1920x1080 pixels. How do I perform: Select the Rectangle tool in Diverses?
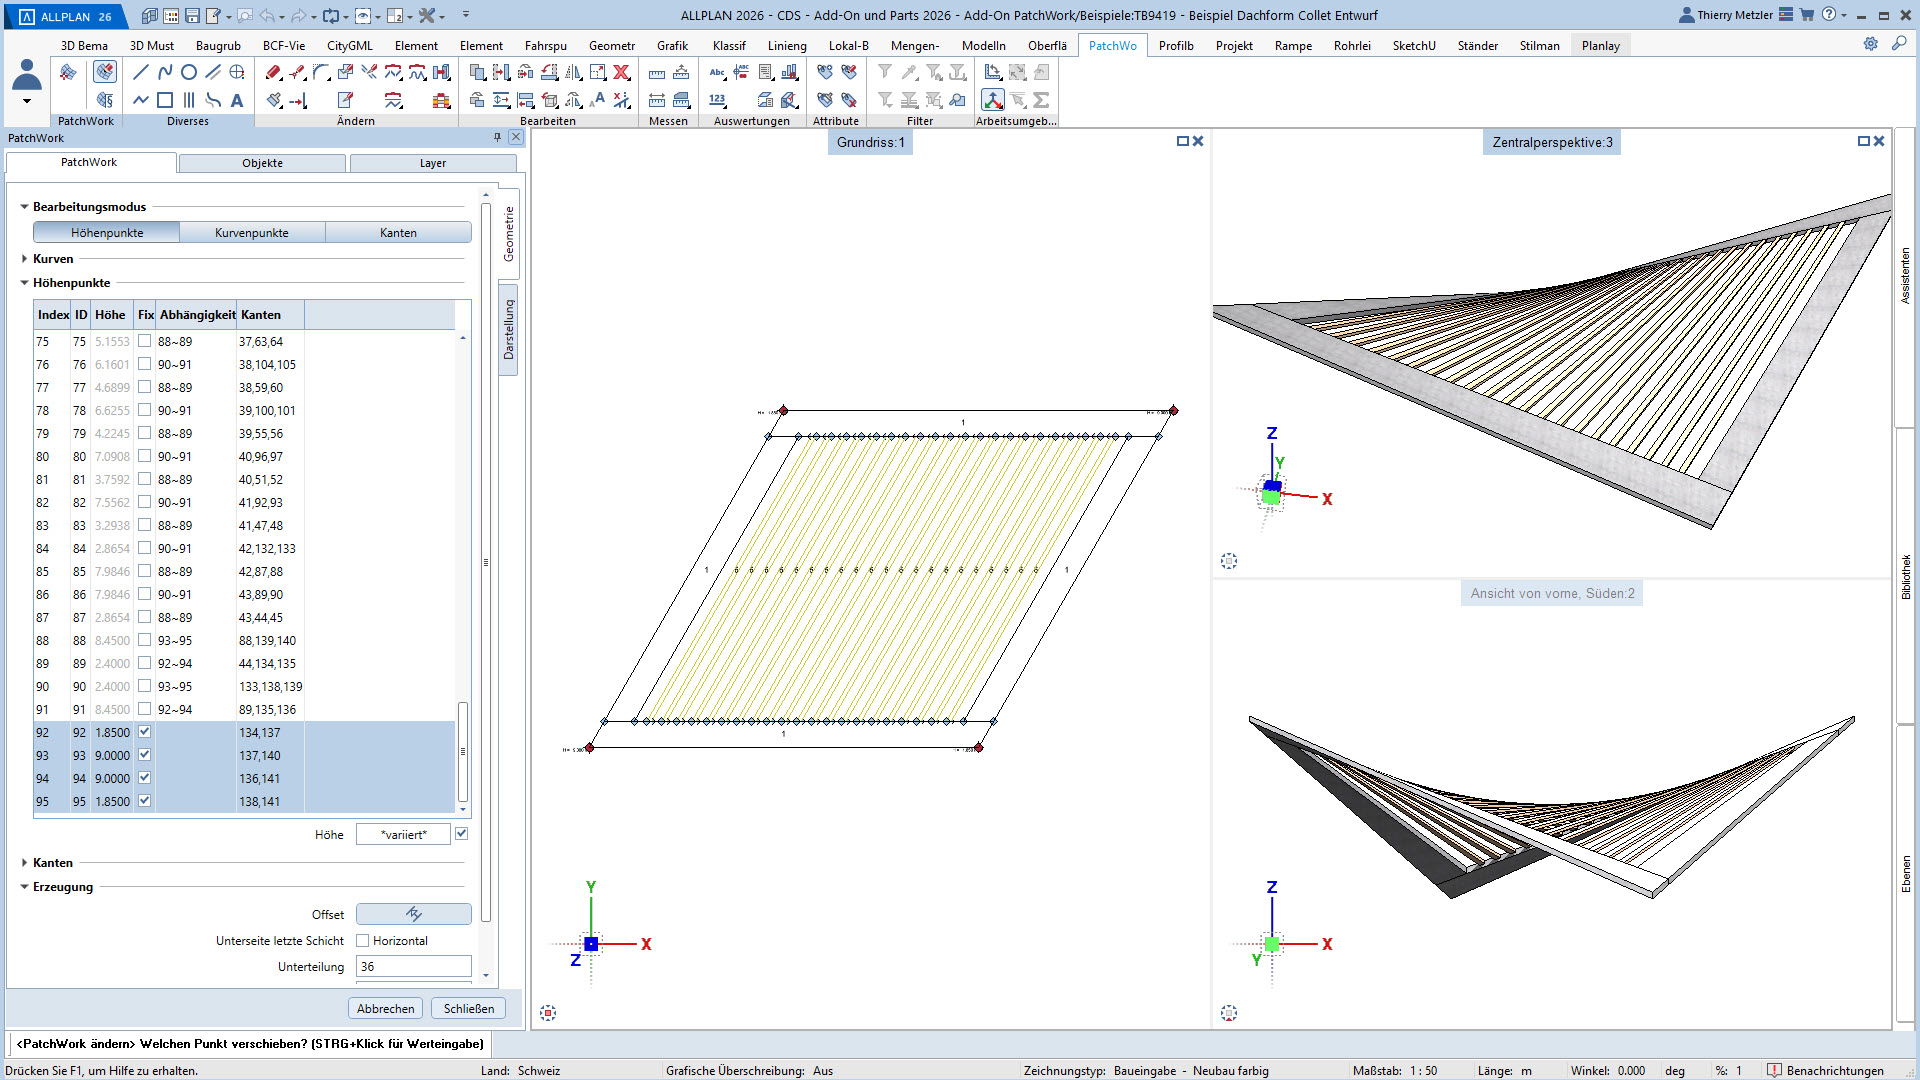(165, 100)
